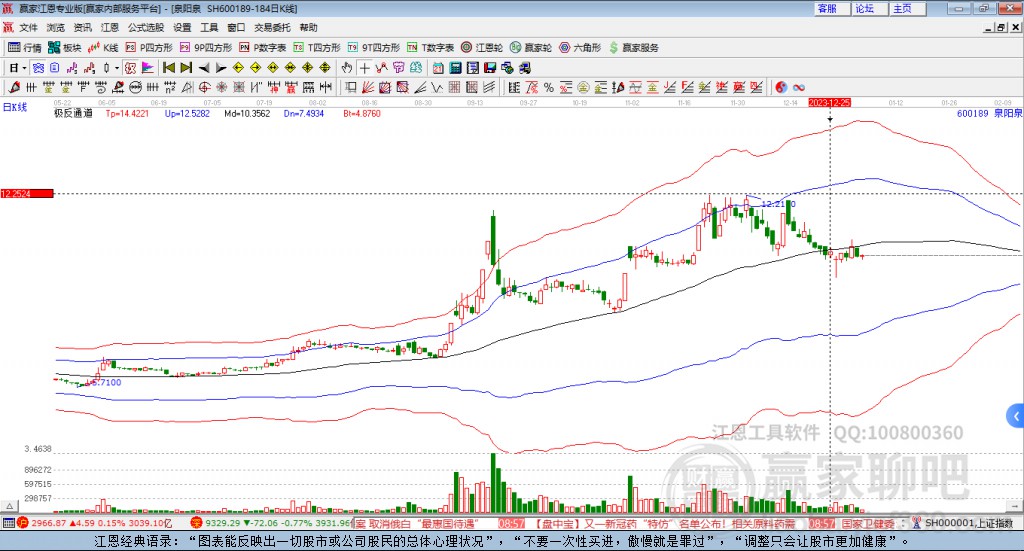Image resolution: width=1024 pixels, height=551 pixels.
Task: Open the 帮助 menu
Action: pos(308,27)
